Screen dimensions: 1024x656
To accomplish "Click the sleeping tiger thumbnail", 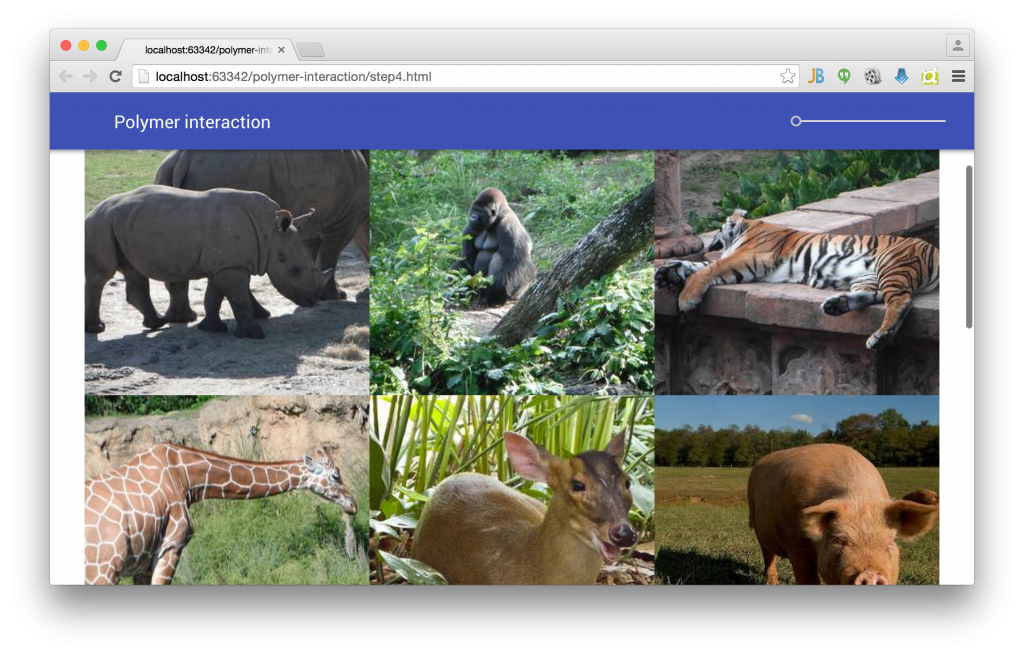I will coord(796,270).
